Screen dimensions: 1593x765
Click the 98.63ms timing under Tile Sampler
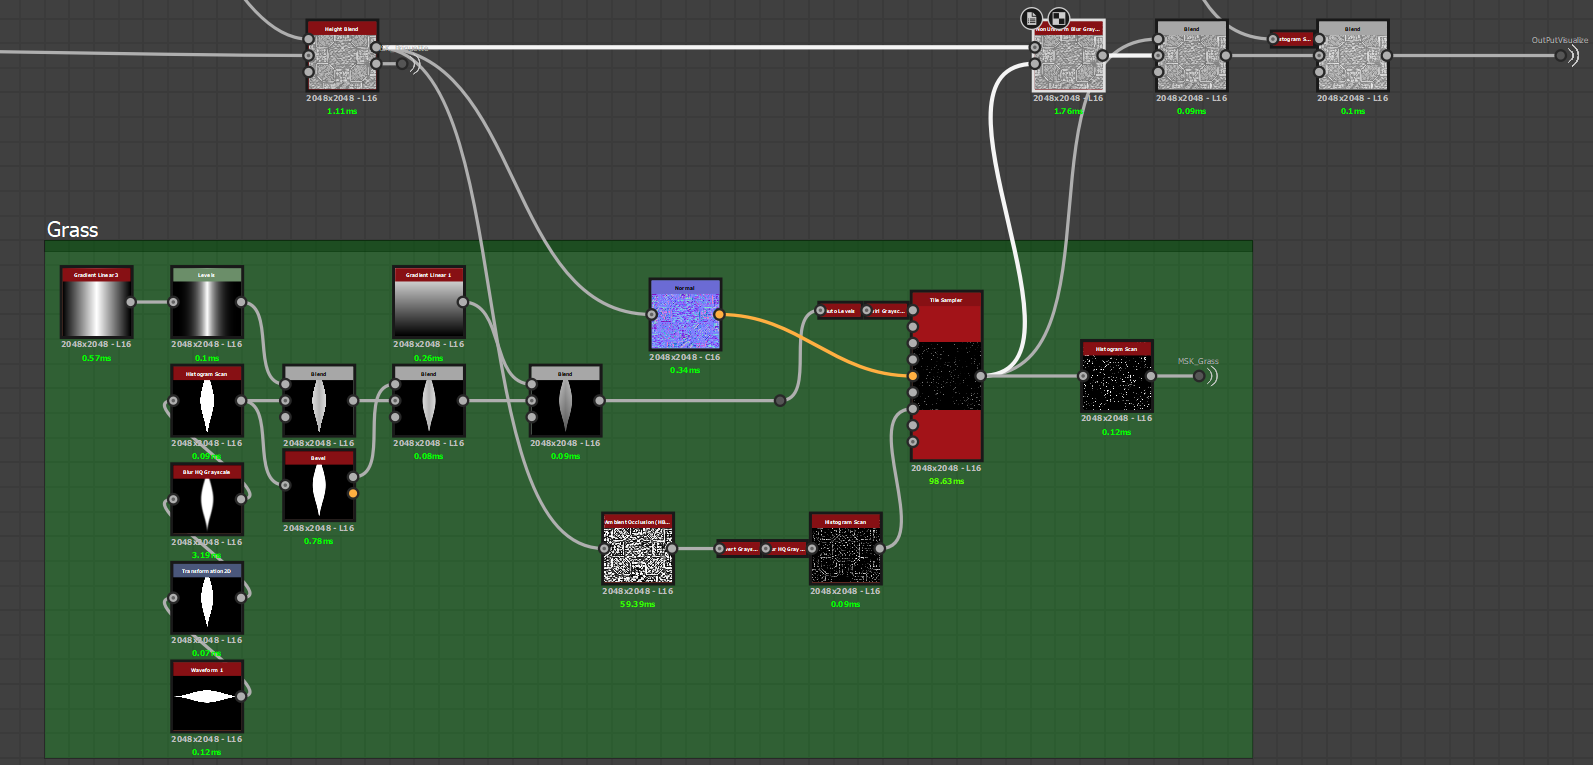(946, 481)
